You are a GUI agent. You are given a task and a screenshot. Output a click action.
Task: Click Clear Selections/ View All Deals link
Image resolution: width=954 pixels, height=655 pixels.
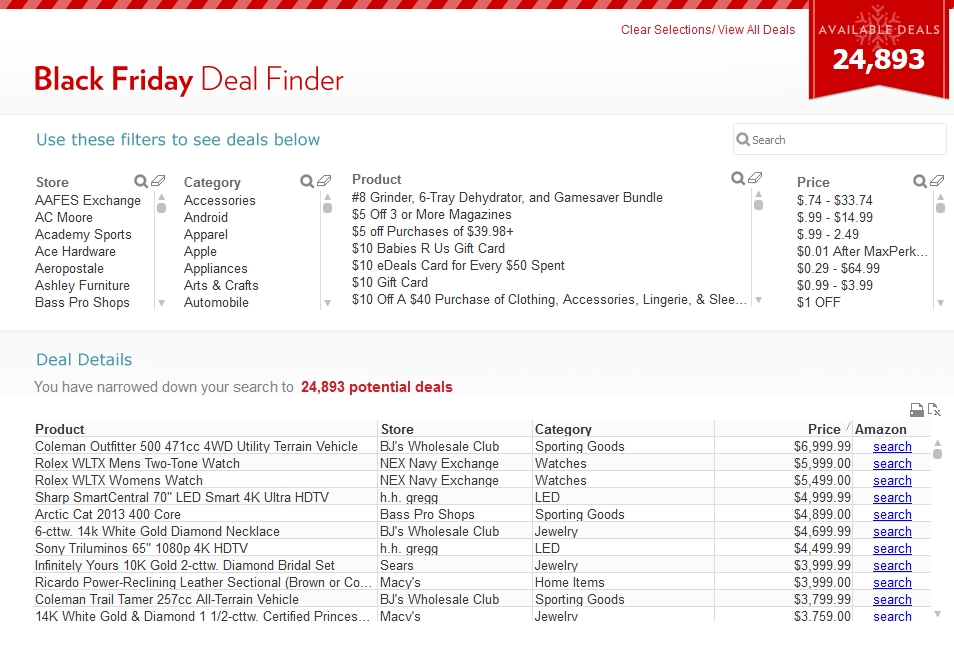click(x=708, y=30)
